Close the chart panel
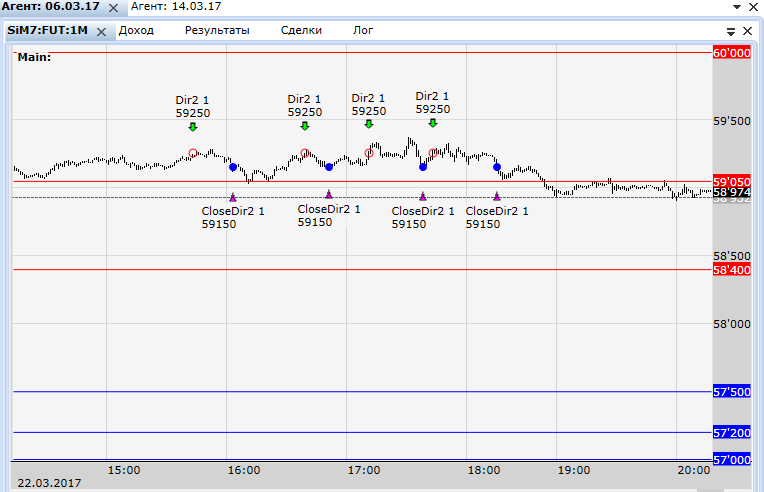 click(747, 31)
